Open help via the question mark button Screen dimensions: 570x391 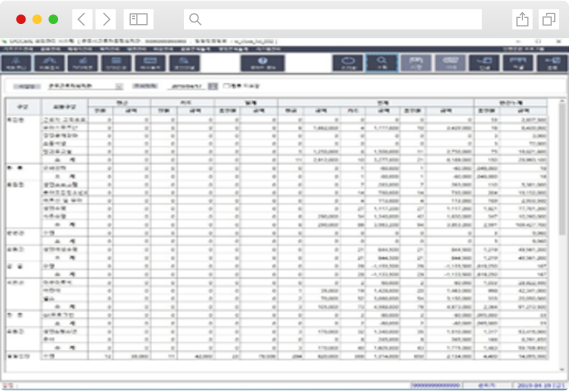(x=262, y=63)
